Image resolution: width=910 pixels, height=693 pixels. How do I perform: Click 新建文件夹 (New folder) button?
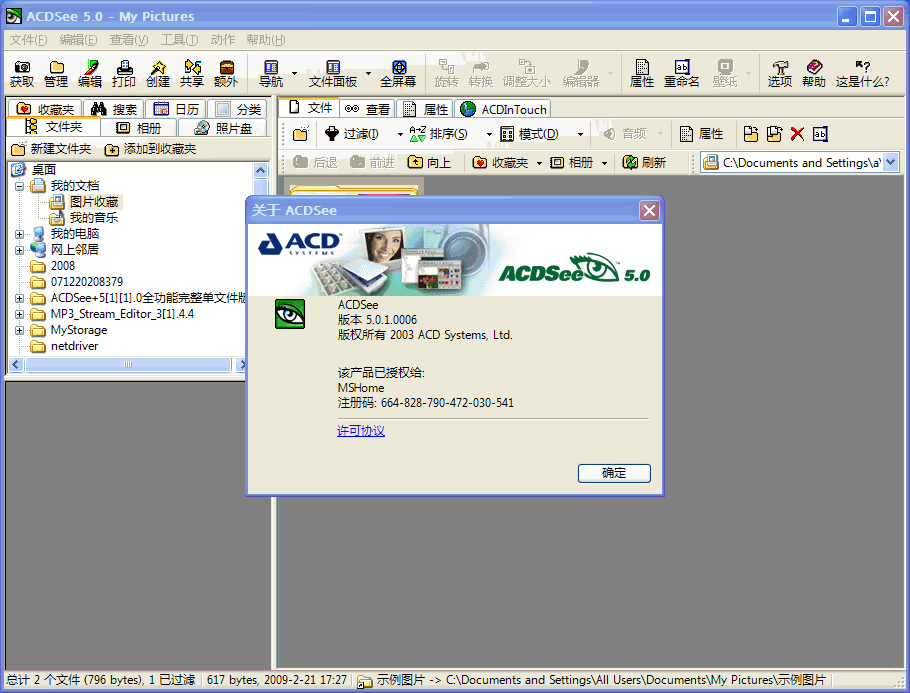[51, 149]
